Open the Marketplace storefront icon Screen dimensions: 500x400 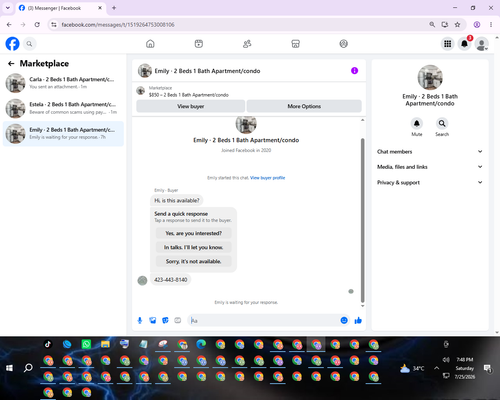[295, 44]
